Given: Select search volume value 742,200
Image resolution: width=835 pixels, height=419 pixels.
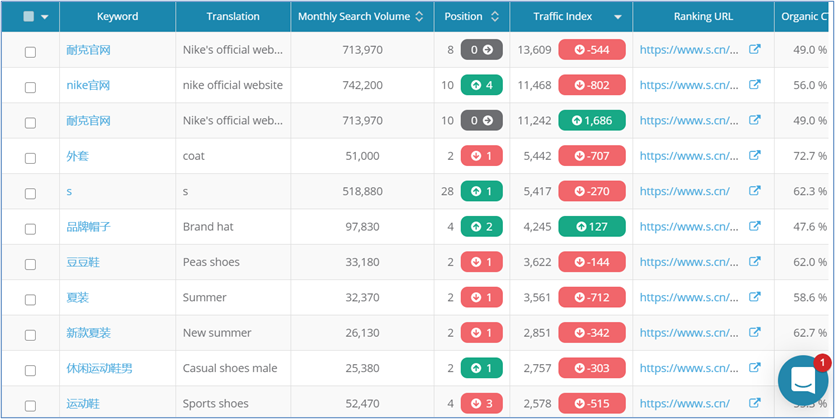Looking at the screenshot, I should (362, 85).
